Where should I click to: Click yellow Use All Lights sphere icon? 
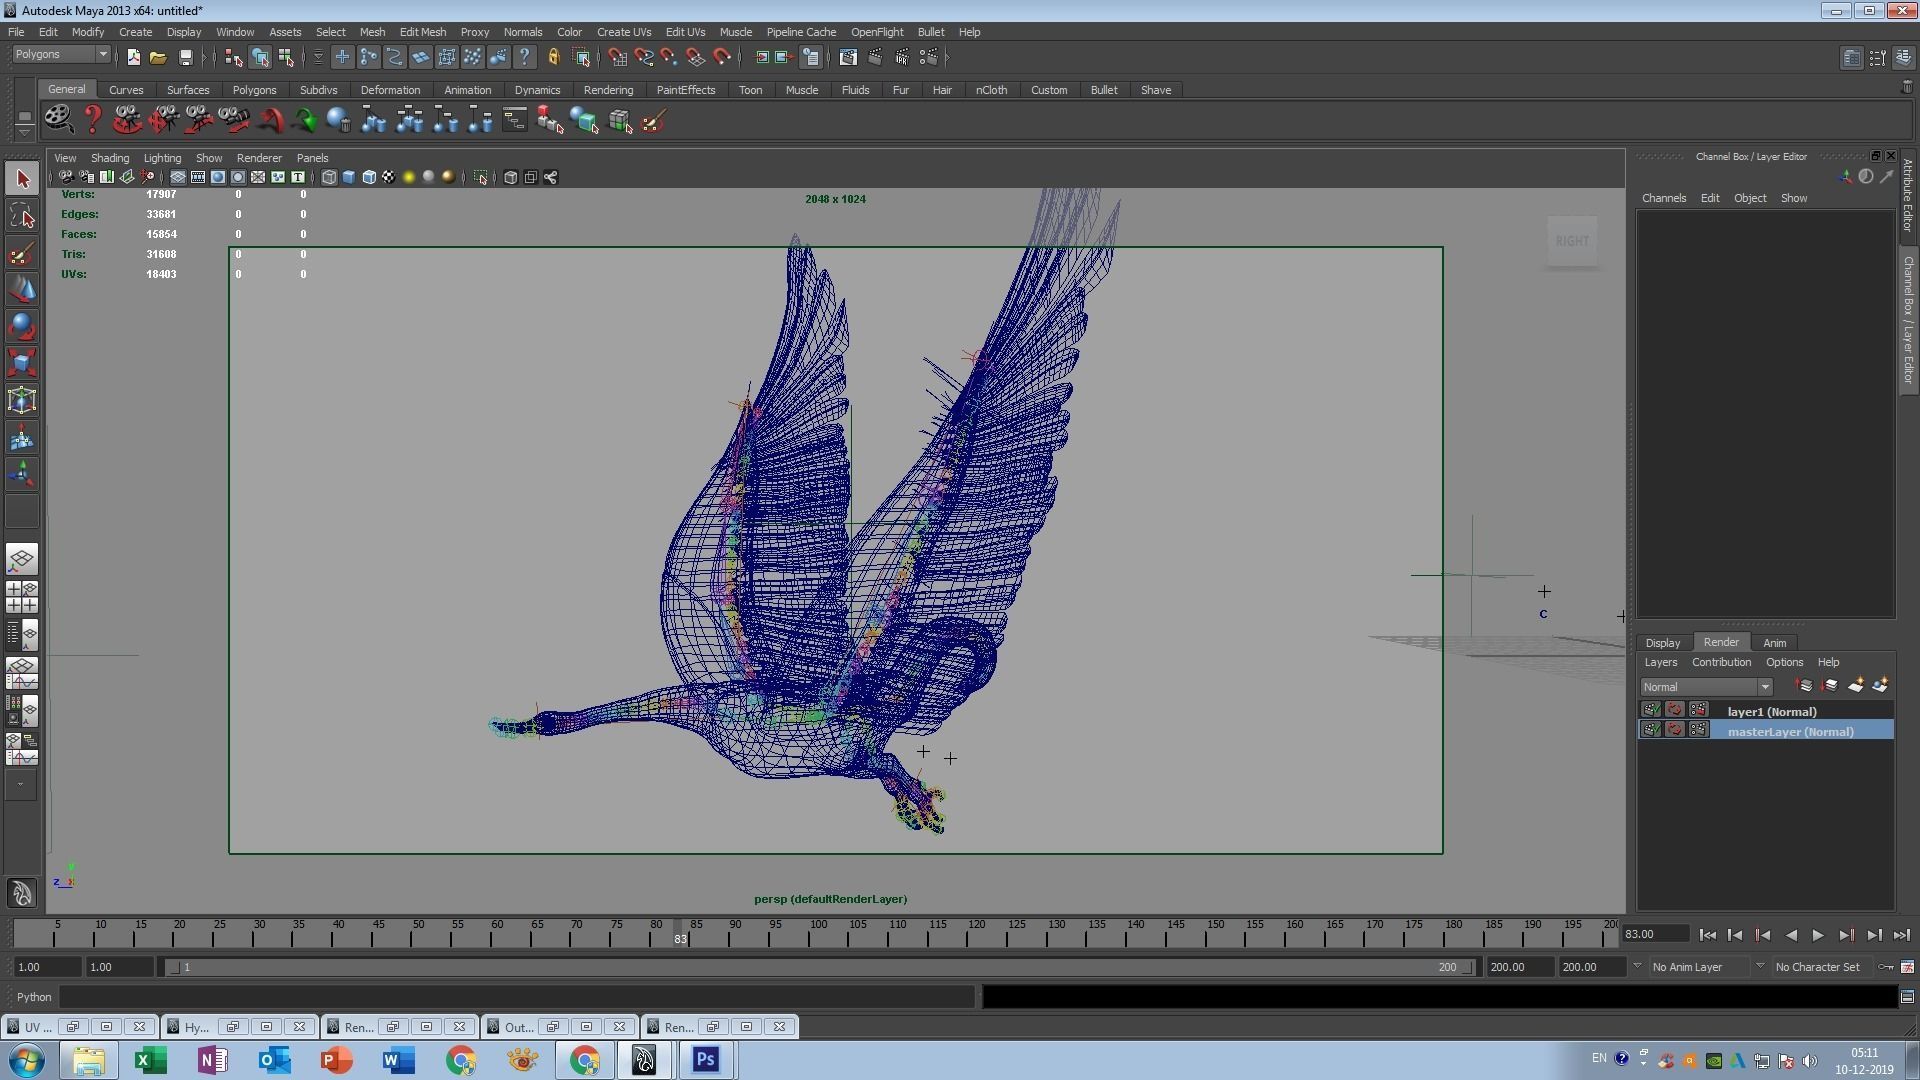tap(409, 178)
